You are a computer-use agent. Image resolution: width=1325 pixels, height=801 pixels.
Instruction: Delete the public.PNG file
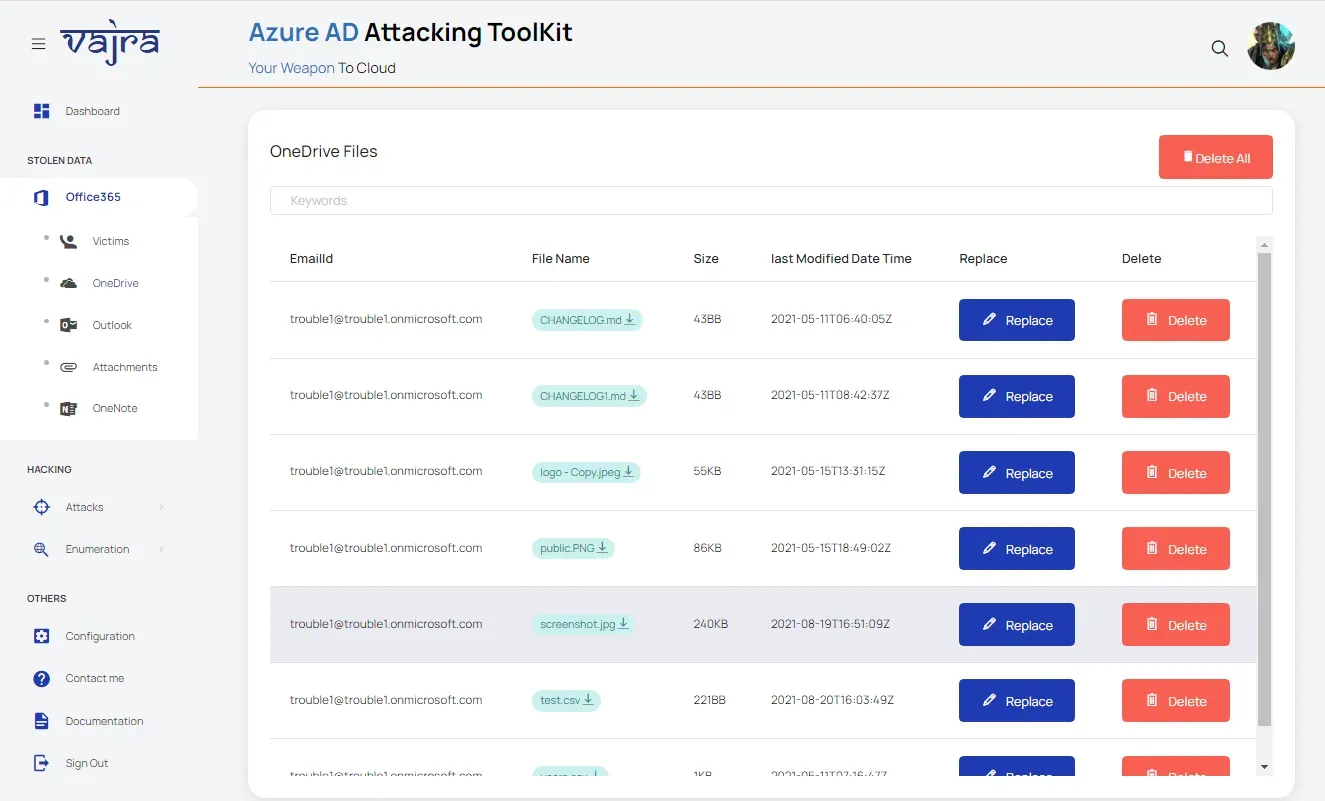tap(1176, 549)
